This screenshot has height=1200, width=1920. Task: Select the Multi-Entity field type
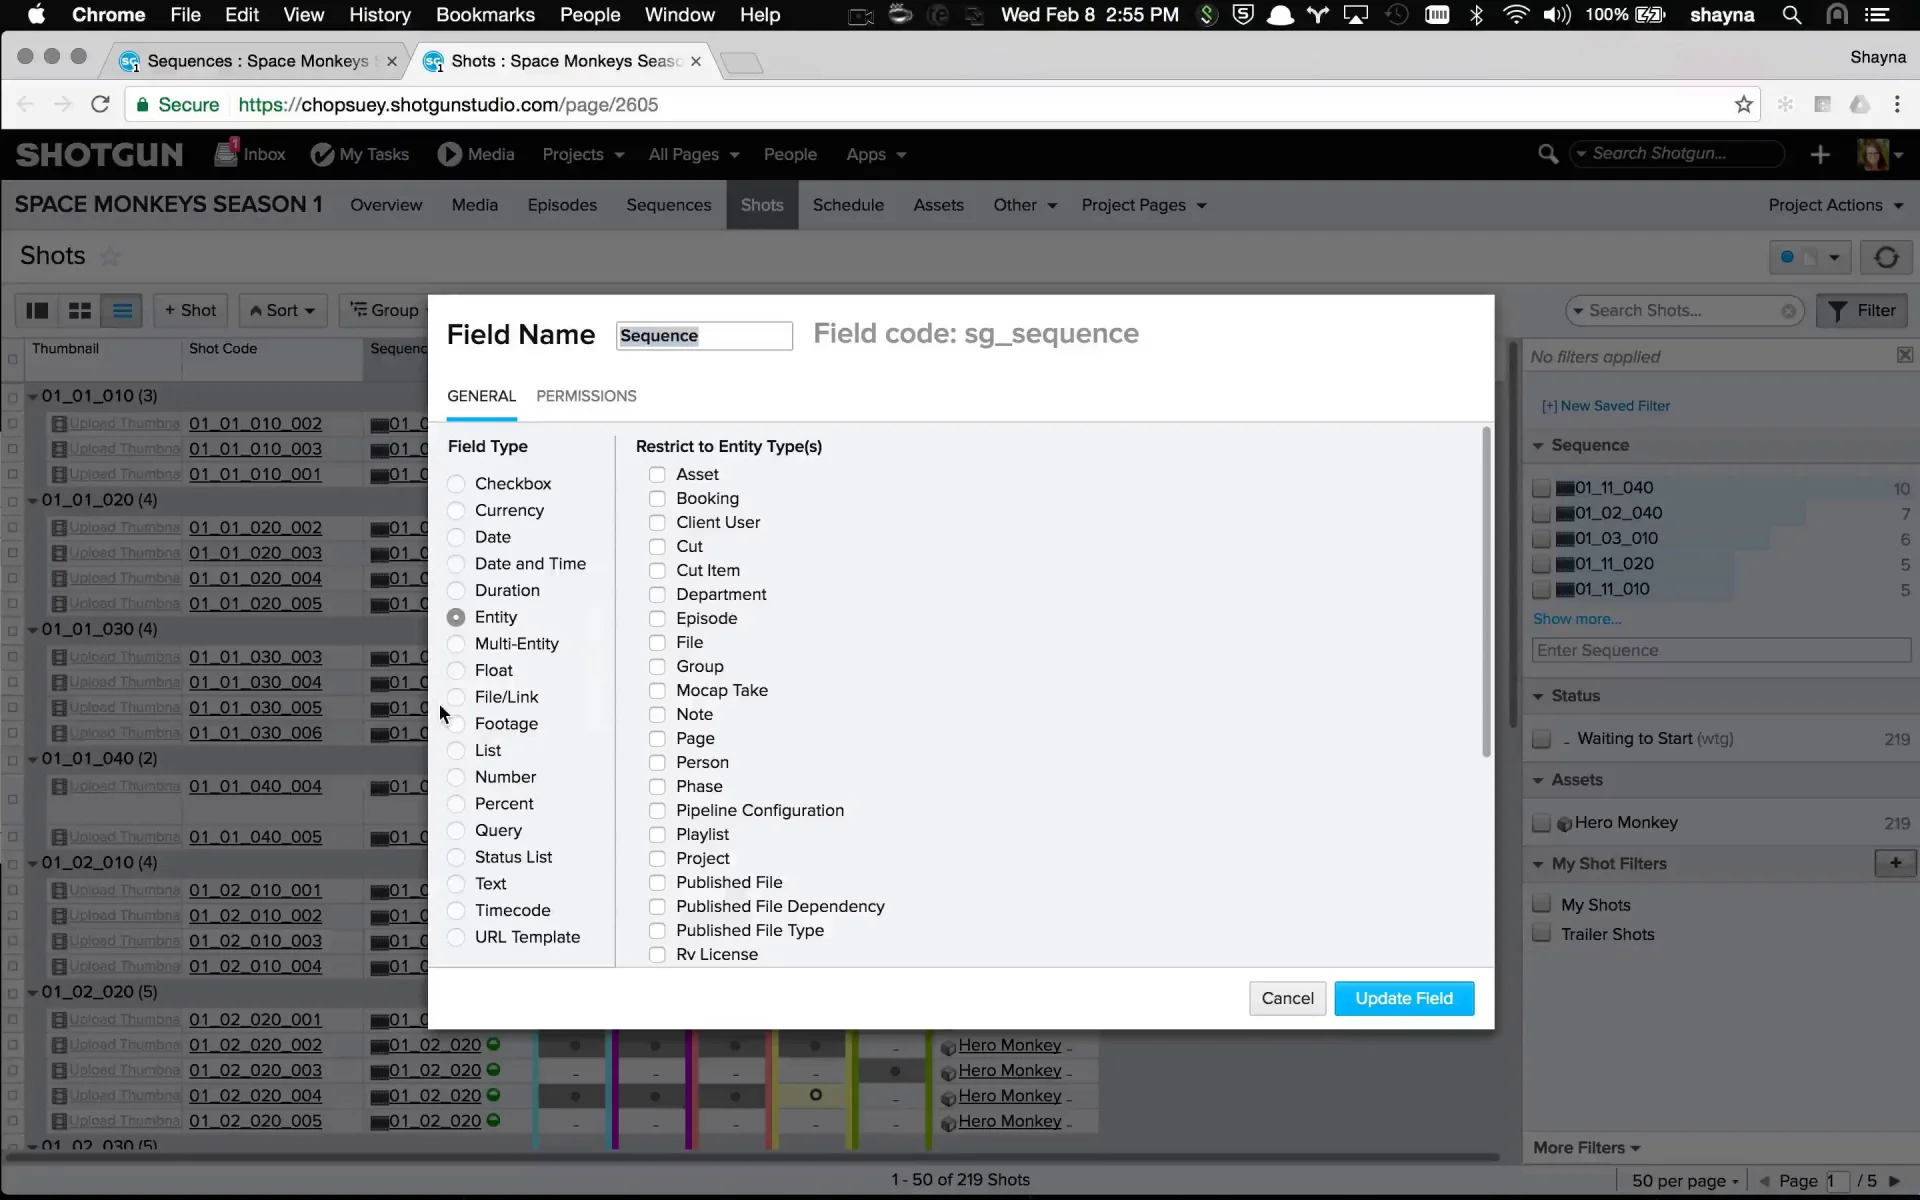point(456,644)
